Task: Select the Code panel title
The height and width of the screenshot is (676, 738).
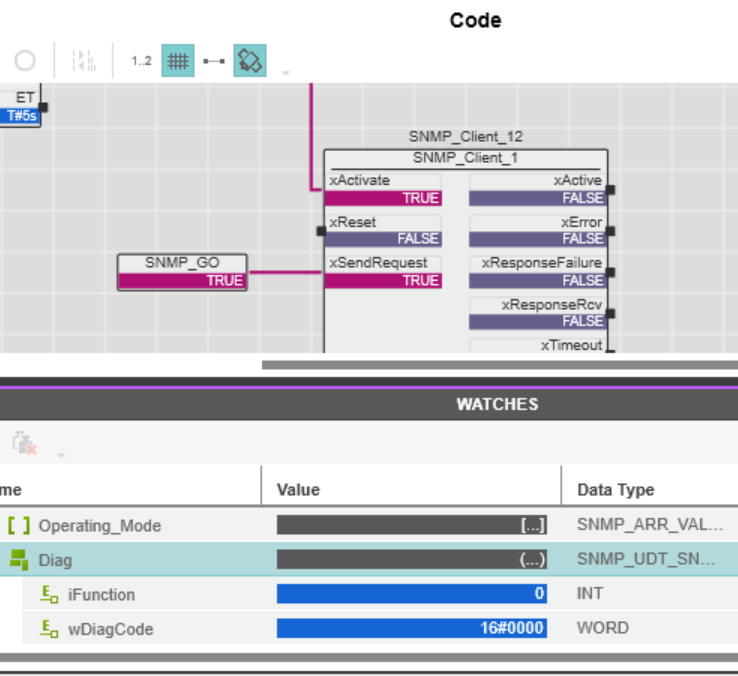Action: point(475,20)
